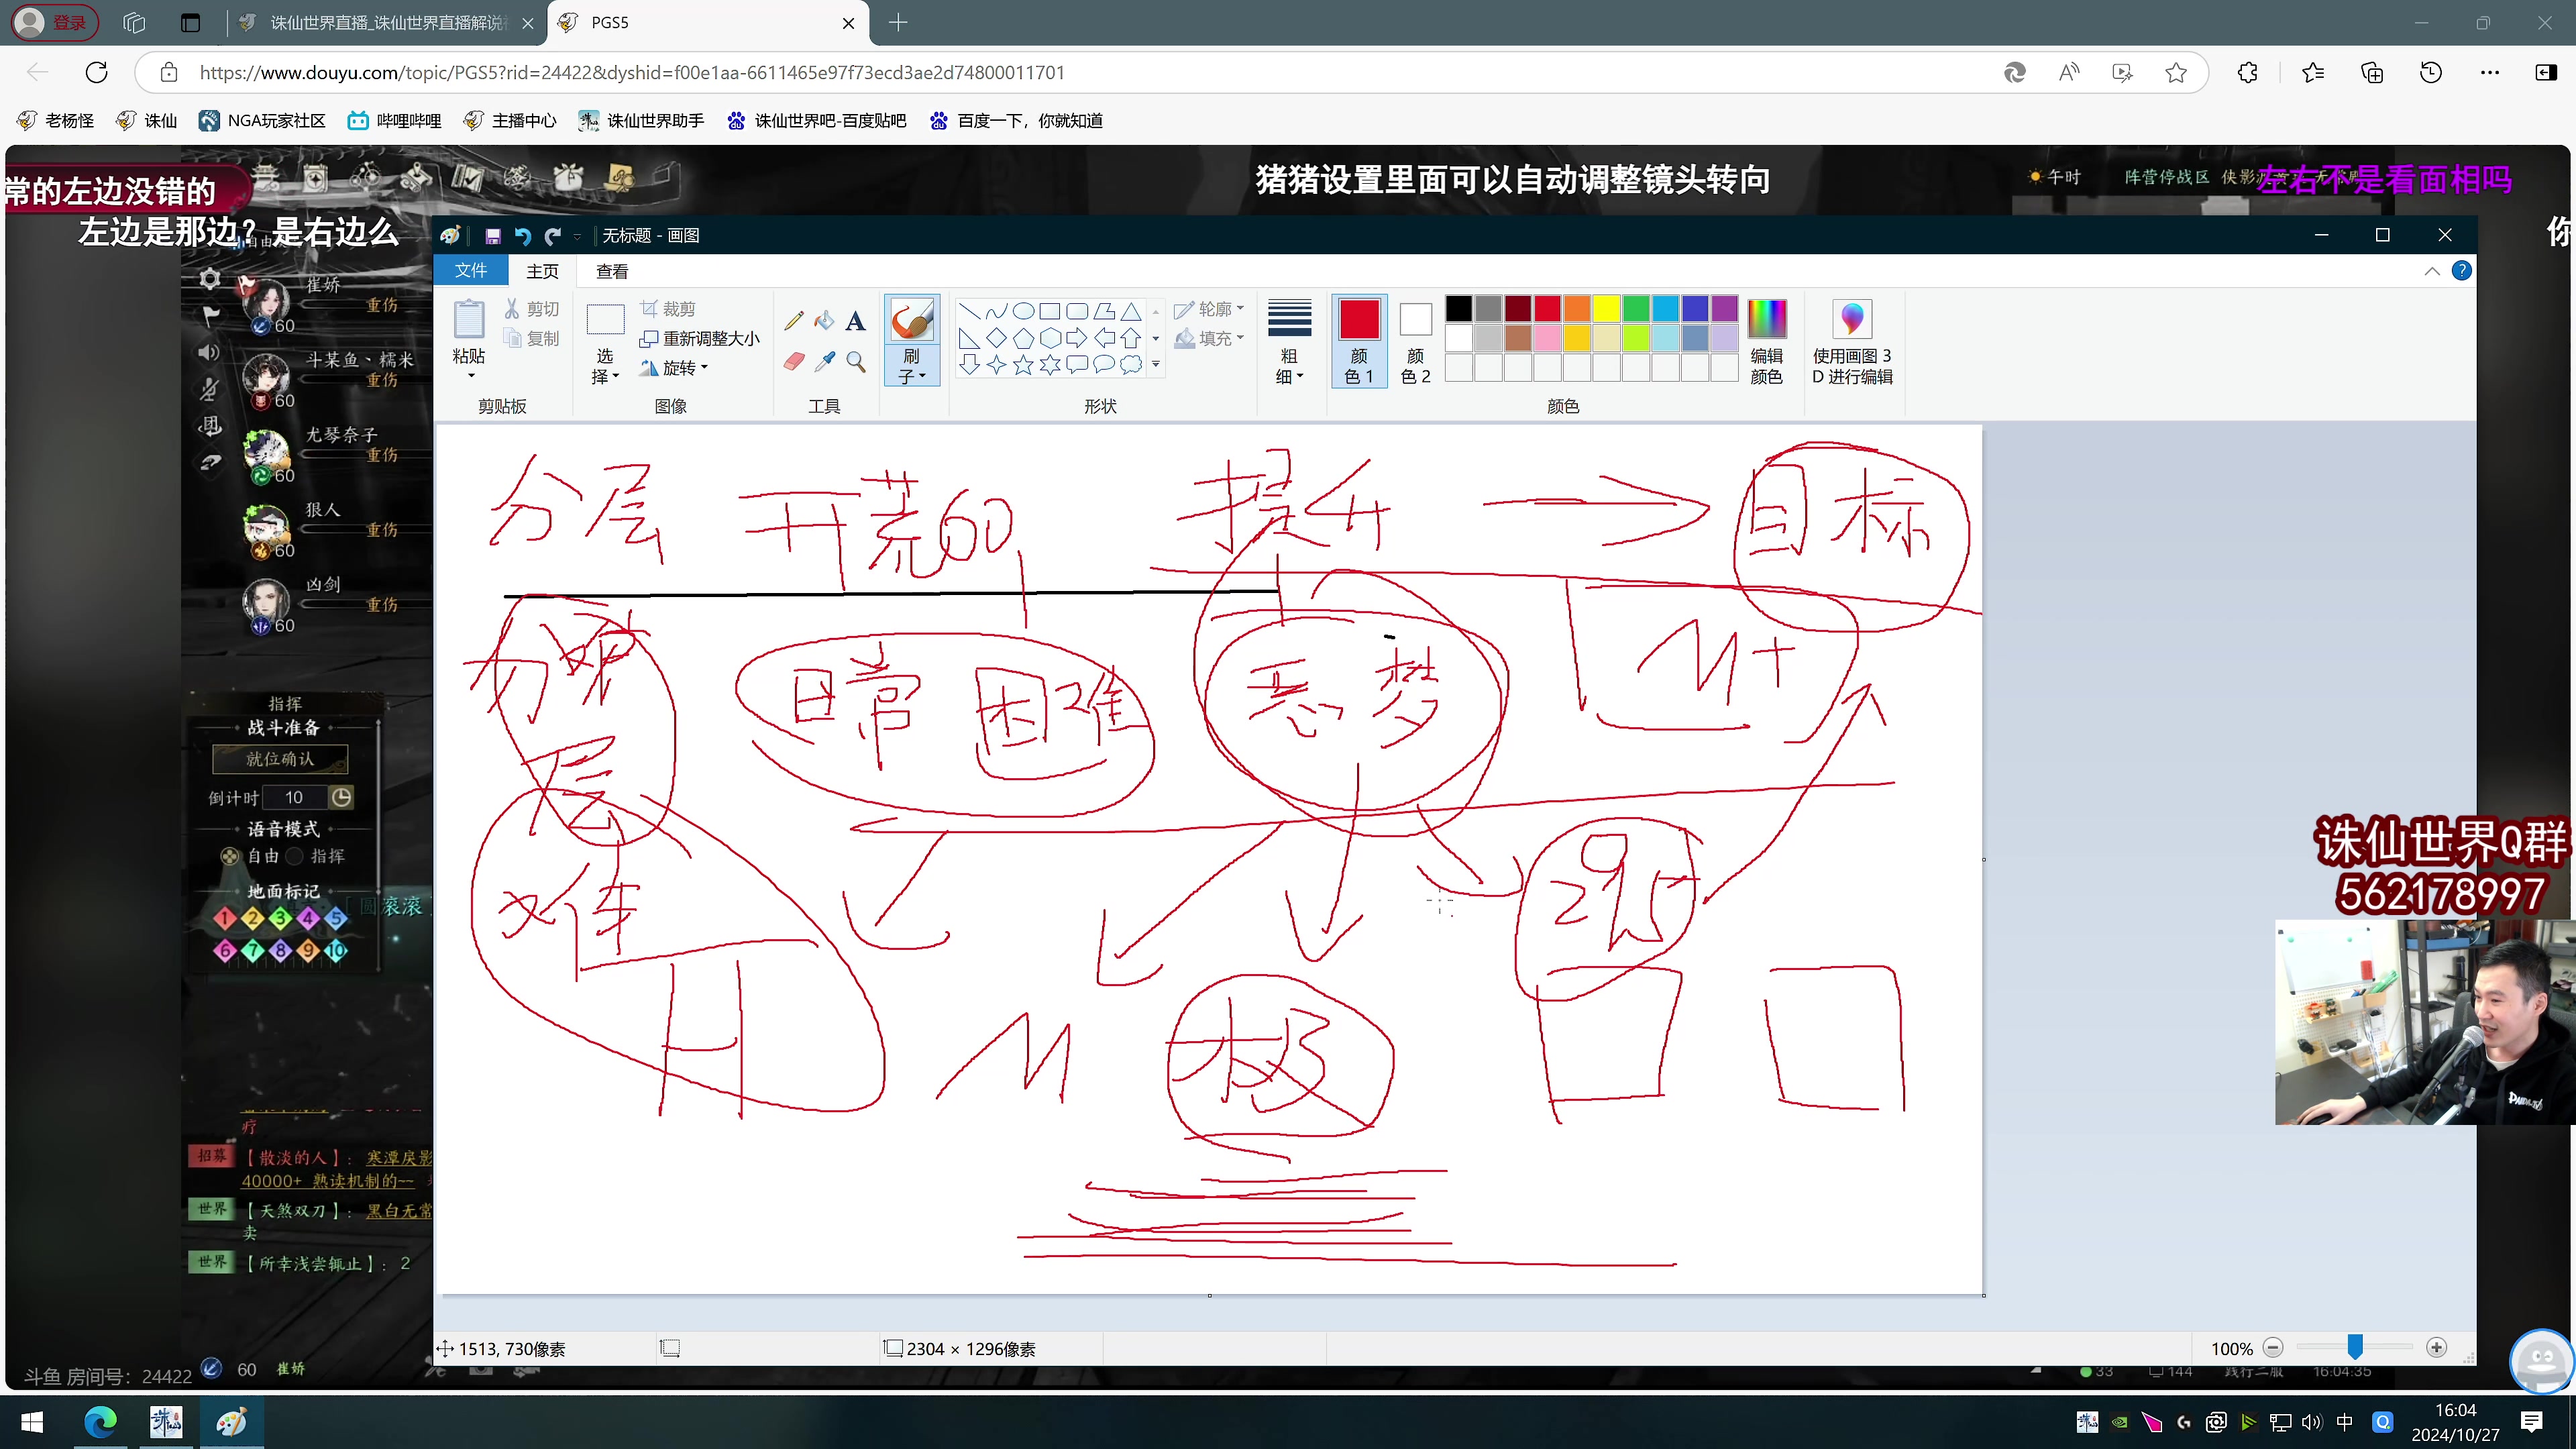Open the 主播中心 bookmark
Viewport: 2576px width, 1449px height.
click(510, 120)
